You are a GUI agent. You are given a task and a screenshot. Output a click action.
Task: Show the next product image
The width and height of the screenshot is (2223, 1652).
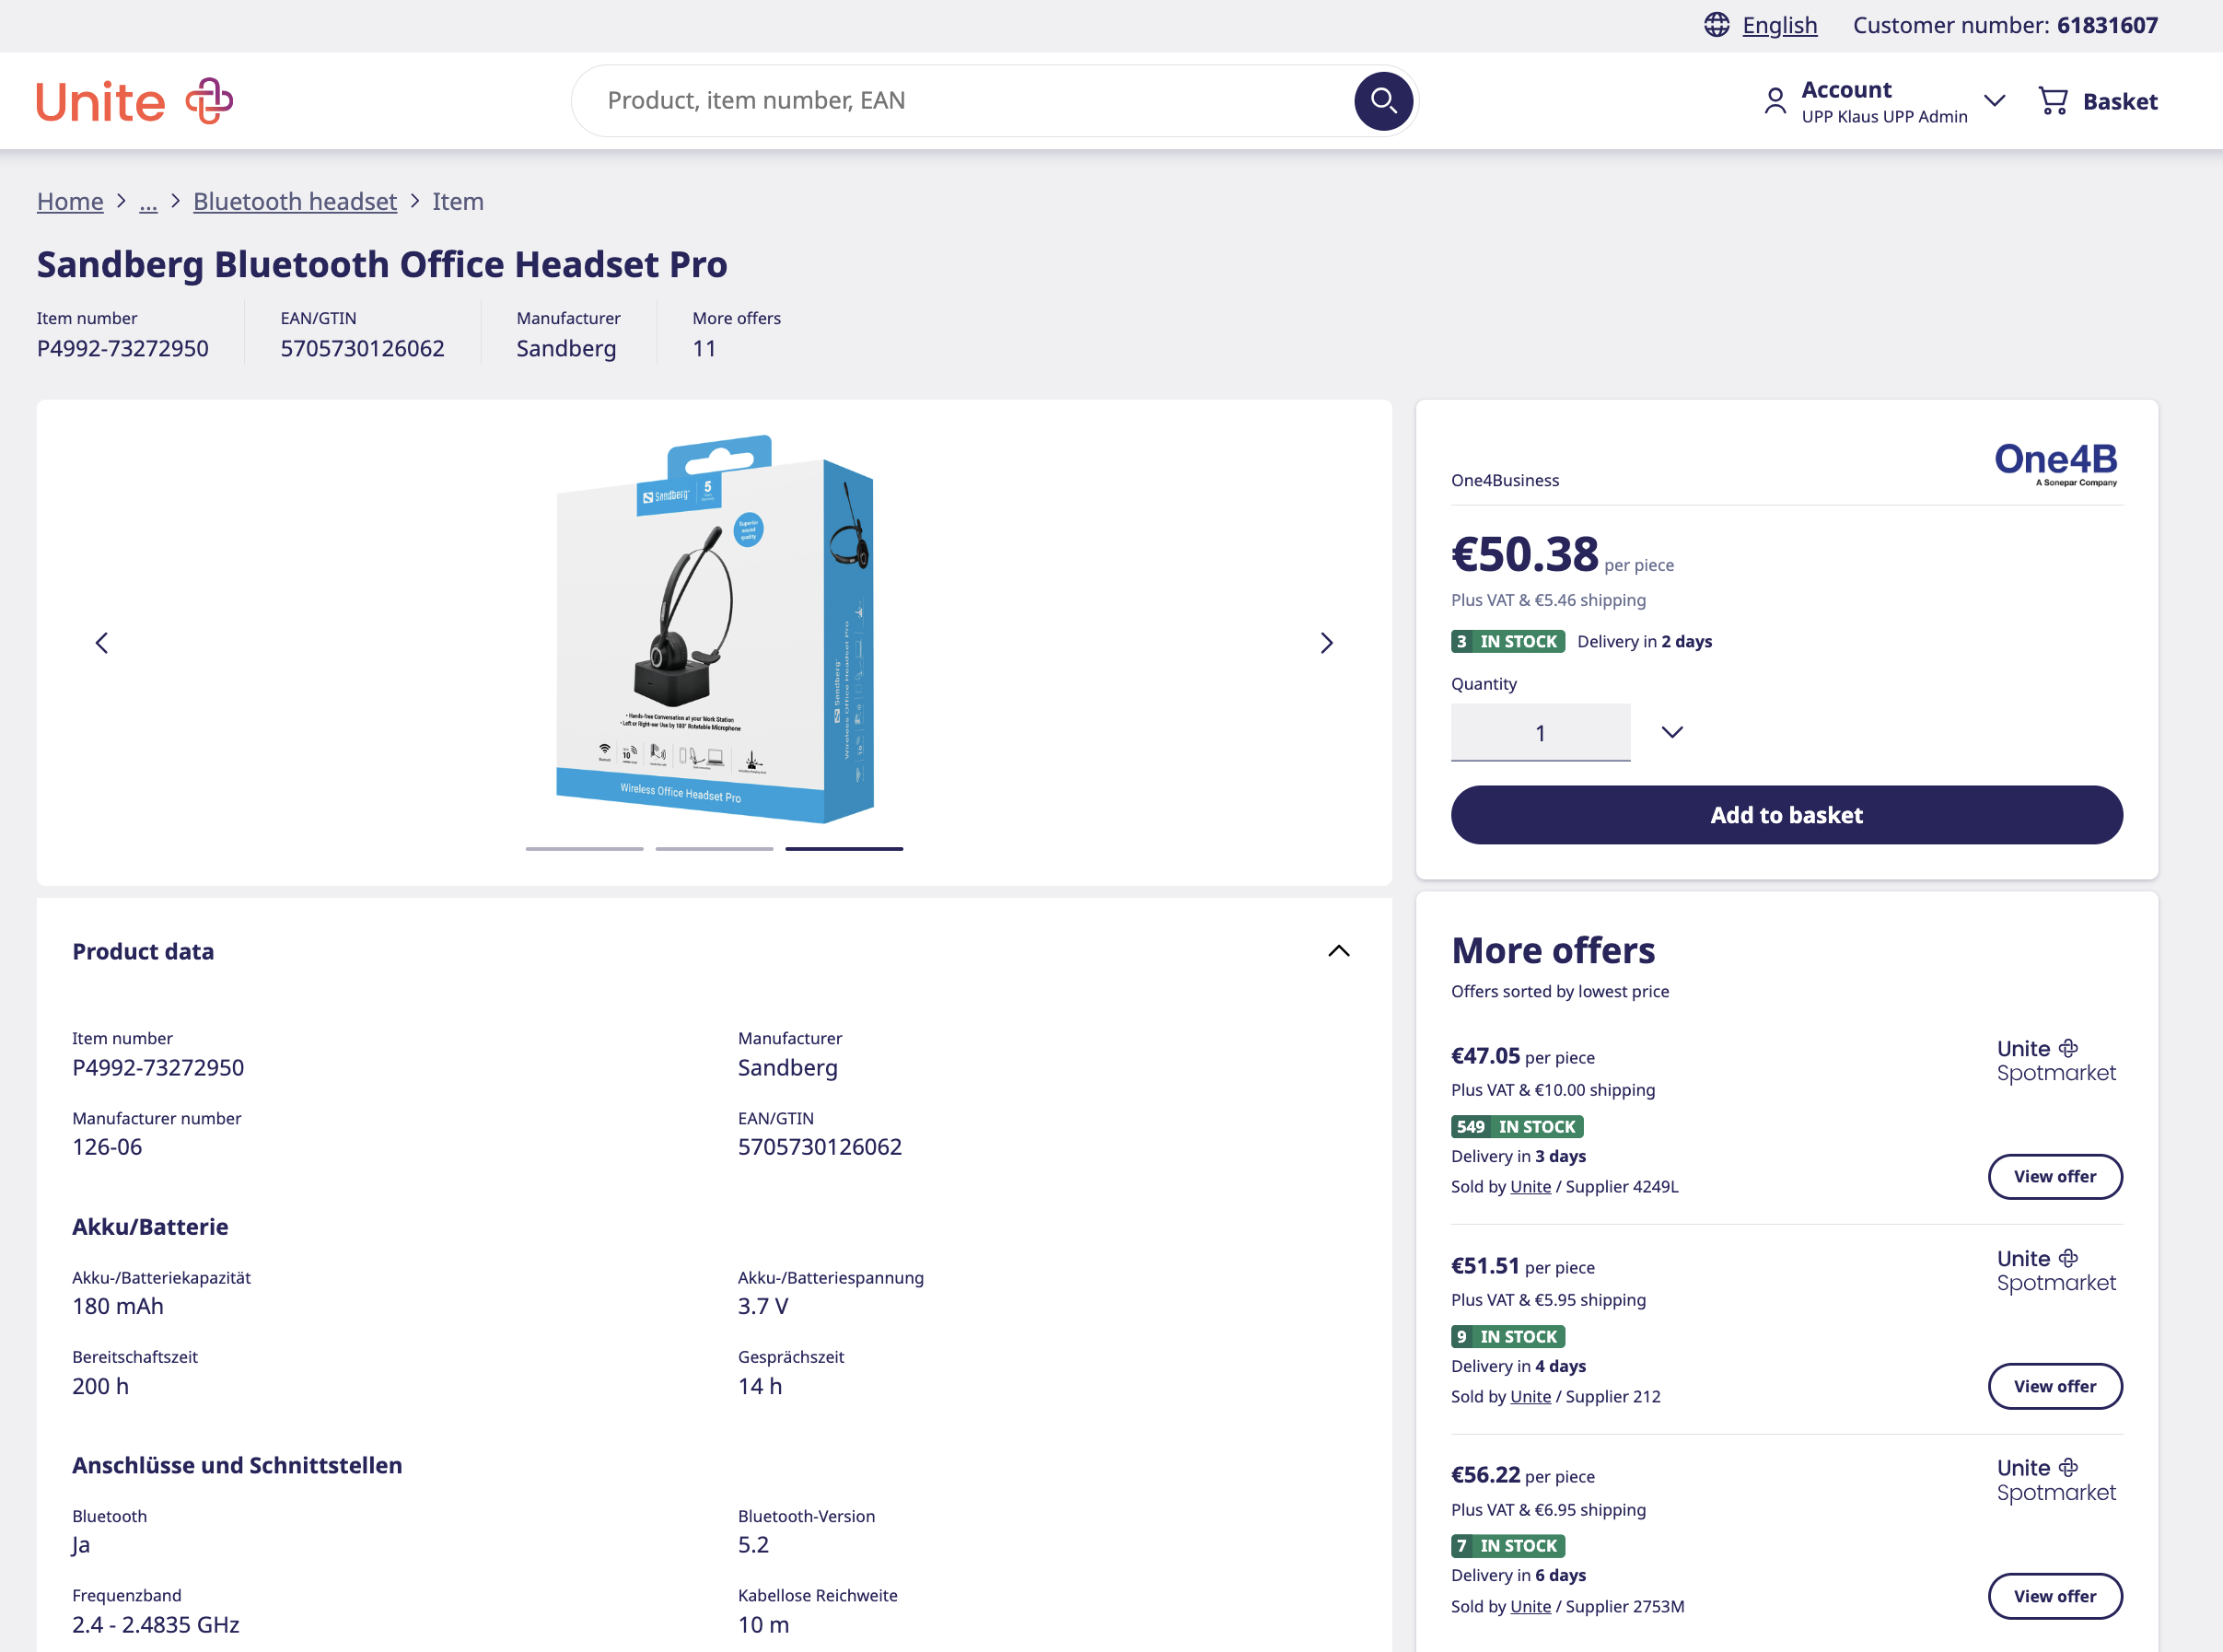click(1326, 643)
